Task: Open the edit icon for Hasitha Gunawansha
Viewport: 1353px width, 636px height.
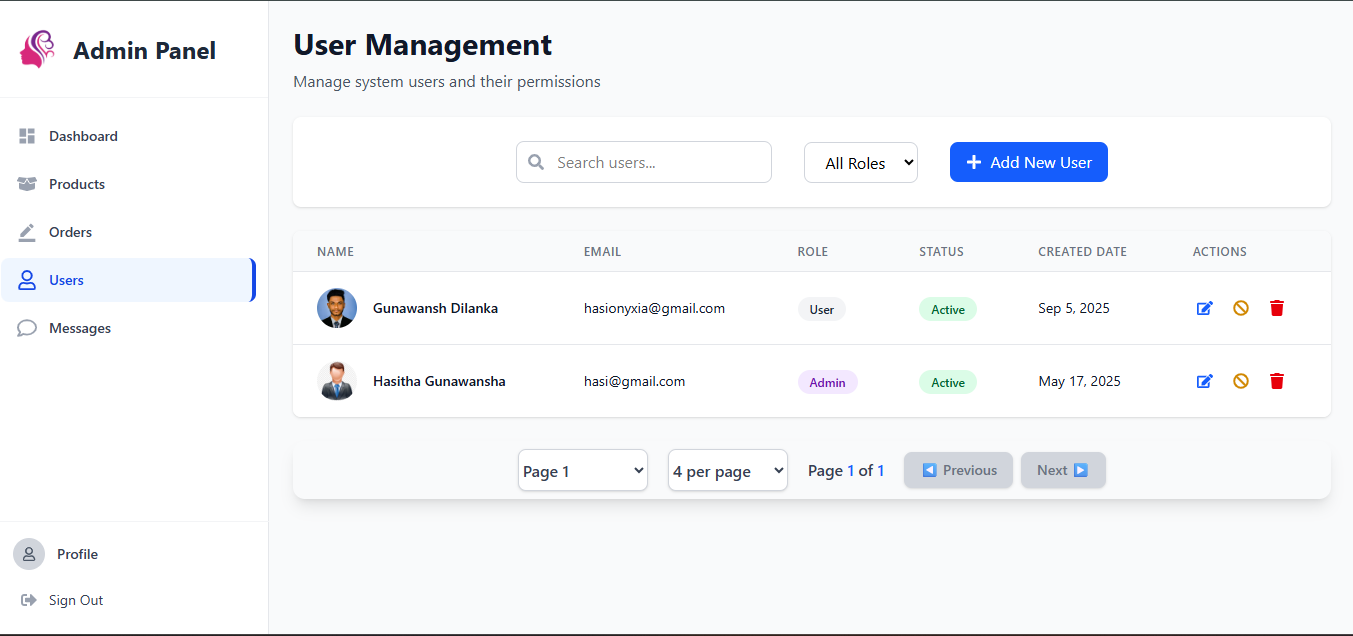Action: click(x=1205, y=381)
